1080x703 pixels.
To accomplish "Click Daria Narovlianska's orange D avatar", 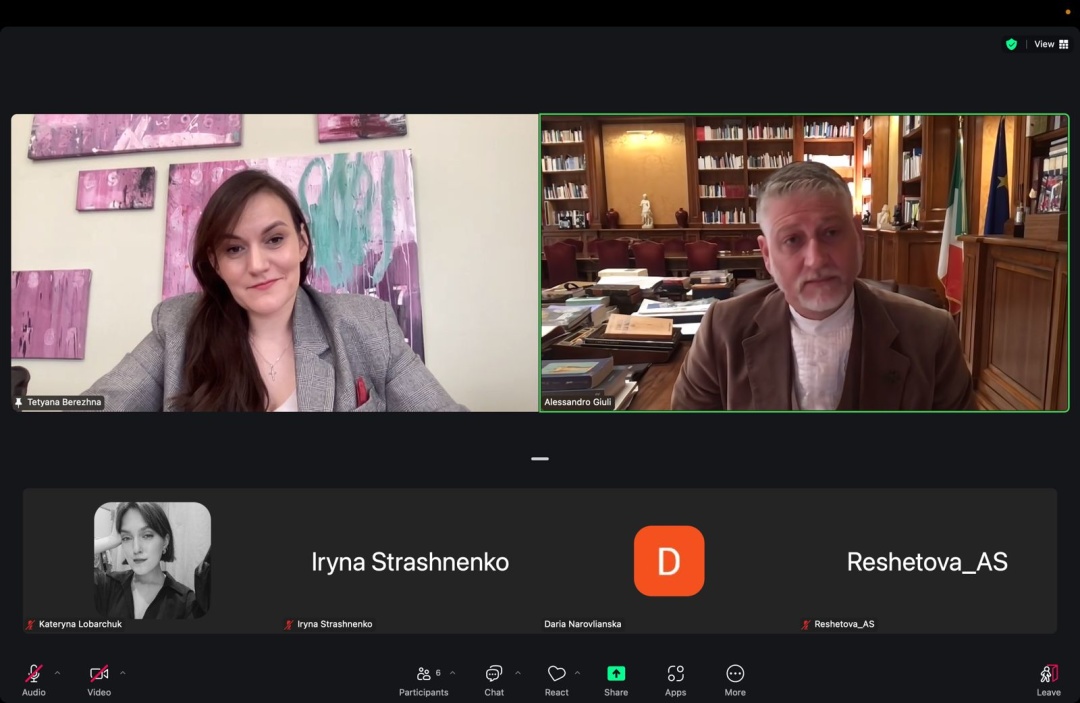I will 669,561.
